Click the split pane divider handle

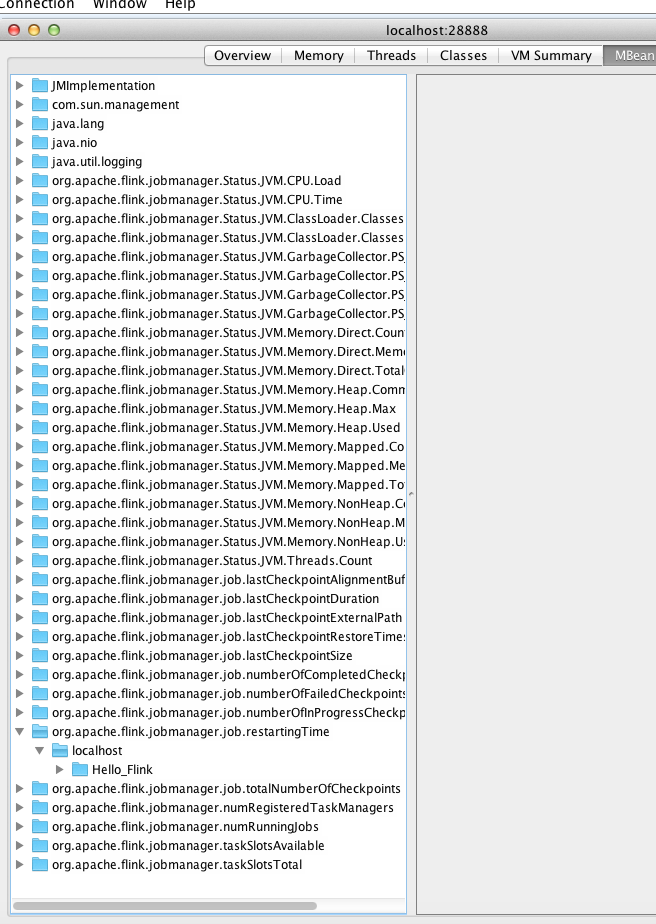pyautogui.click(x=411, y=494)
